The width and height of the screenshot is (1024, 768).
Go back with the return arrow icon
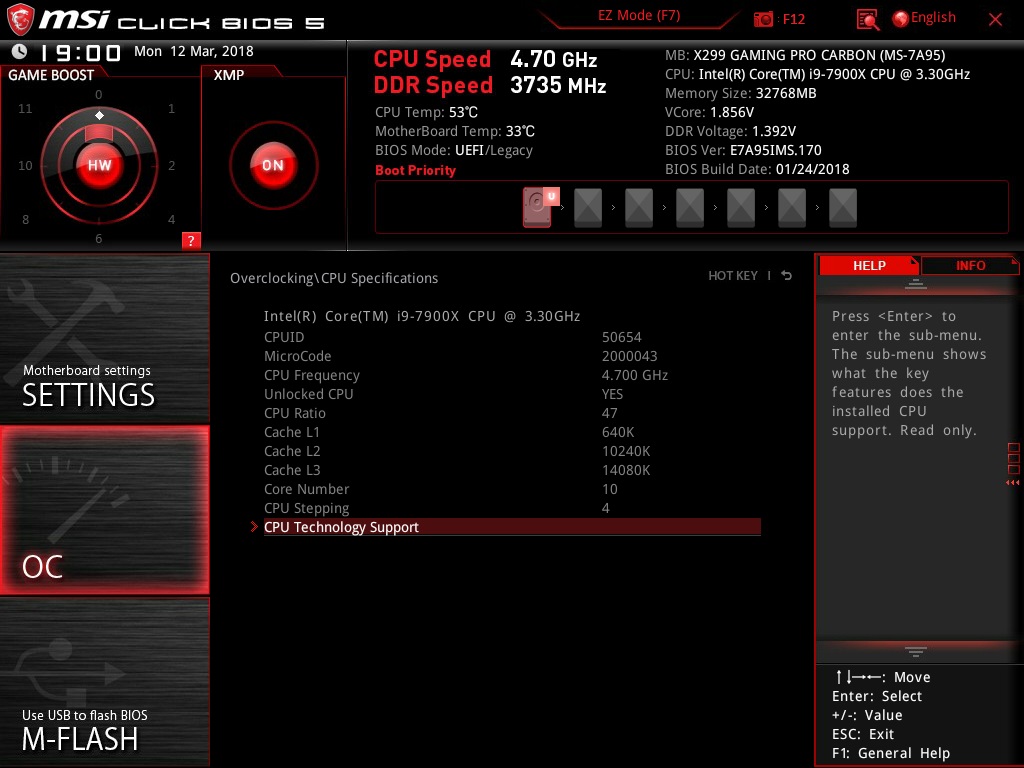click(786, 276)
